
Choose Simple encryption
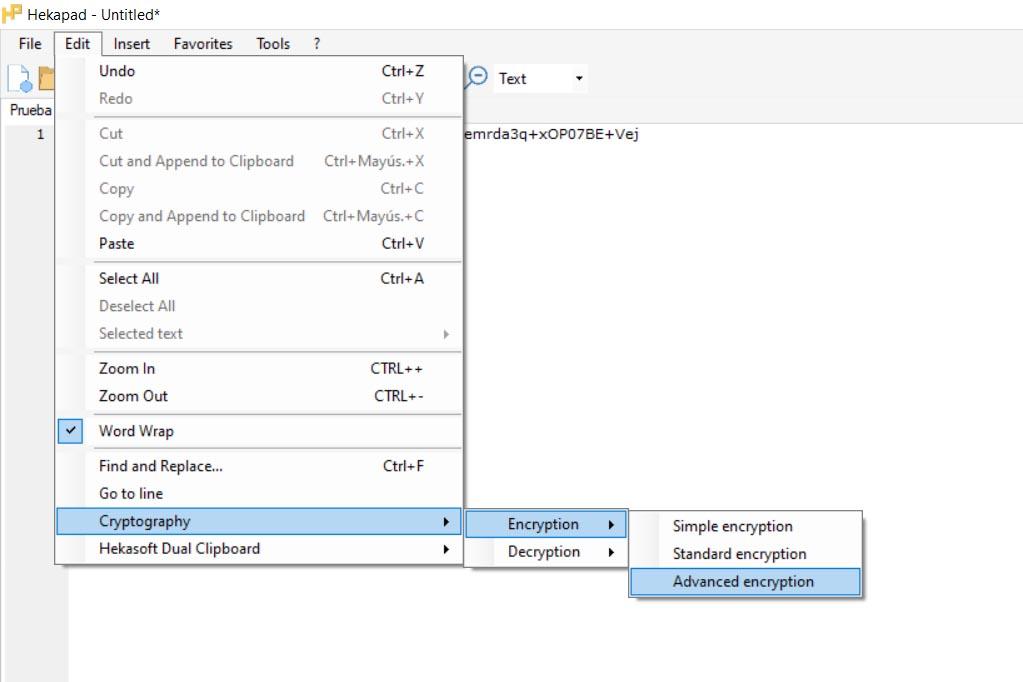[x=746, y=526]
